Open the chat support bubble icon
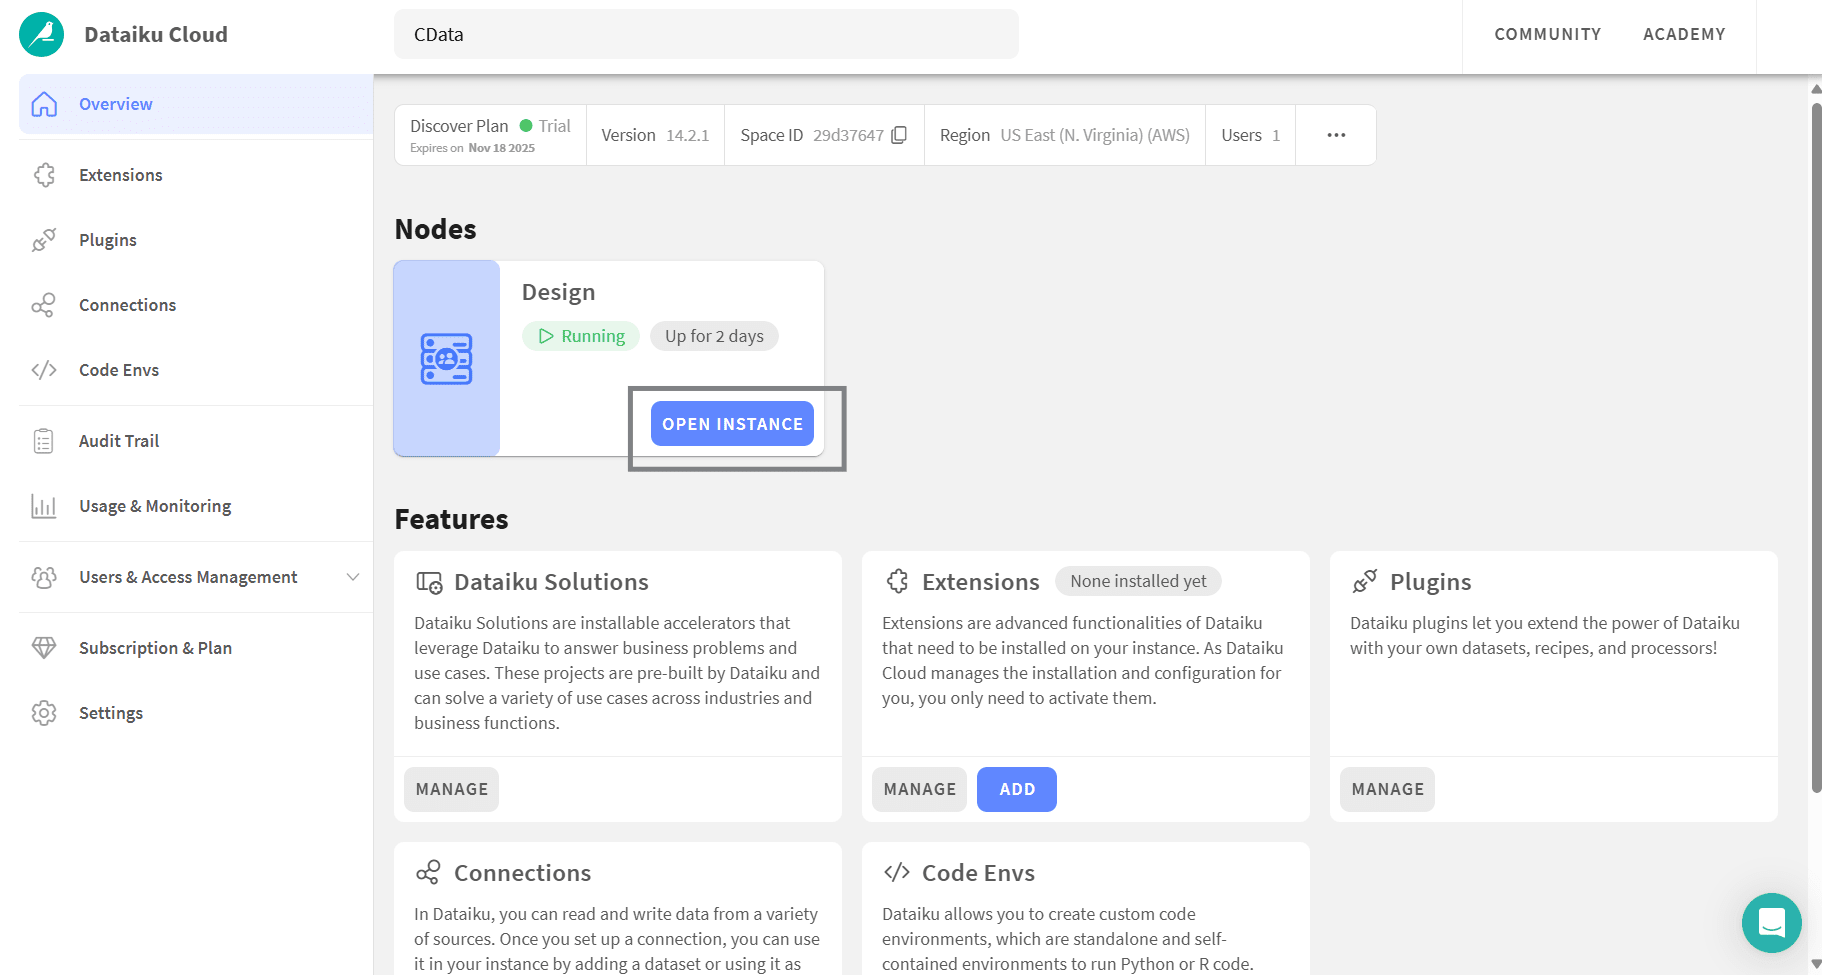 point(1771,922)
